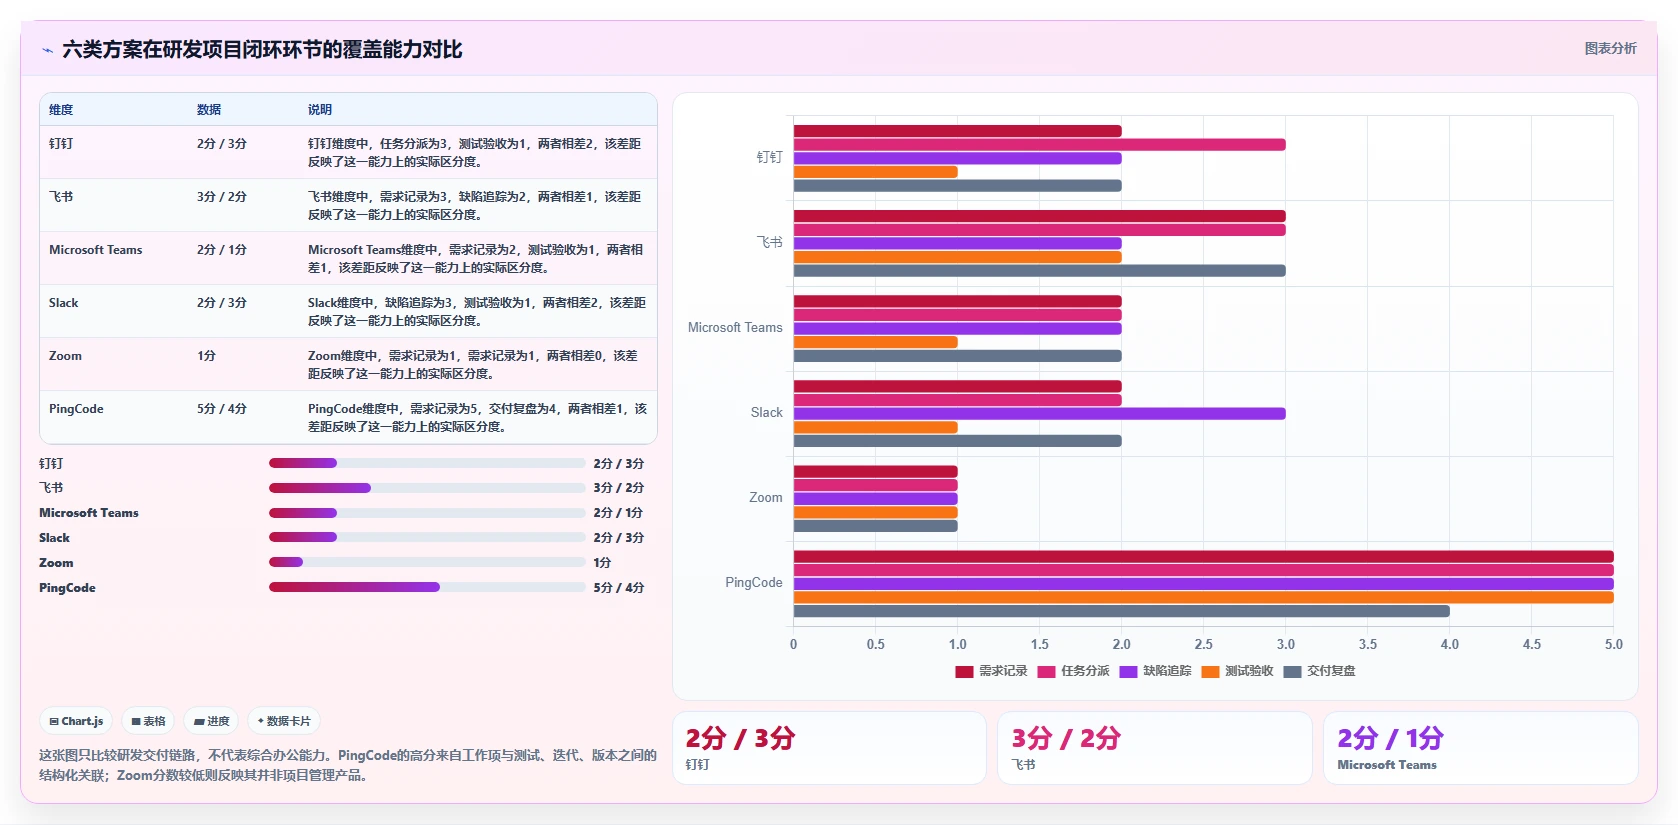The image size is (1678, 825).
Task: Click the 1分 data cell for Zoom
Action: (x=207, y=356)
